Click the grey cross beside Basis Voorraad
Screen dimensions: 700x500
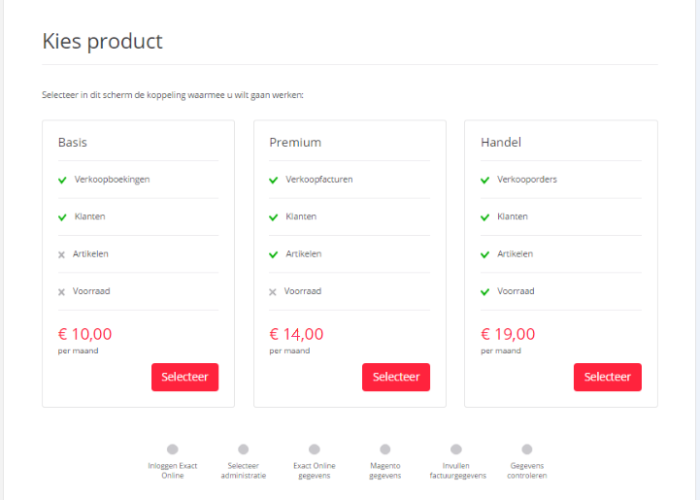[62, 292]
